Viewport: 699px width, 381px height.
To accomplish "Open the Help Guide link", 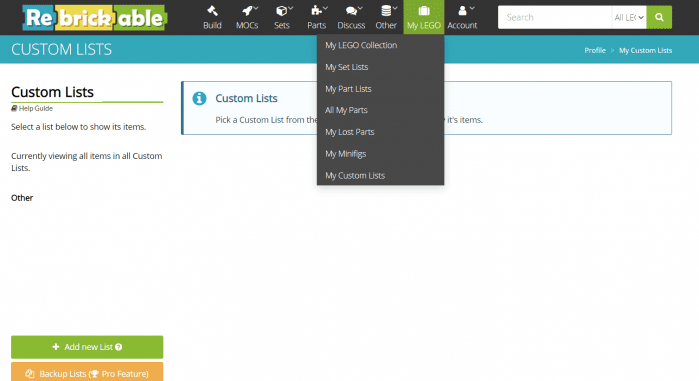I will point(32,108).
